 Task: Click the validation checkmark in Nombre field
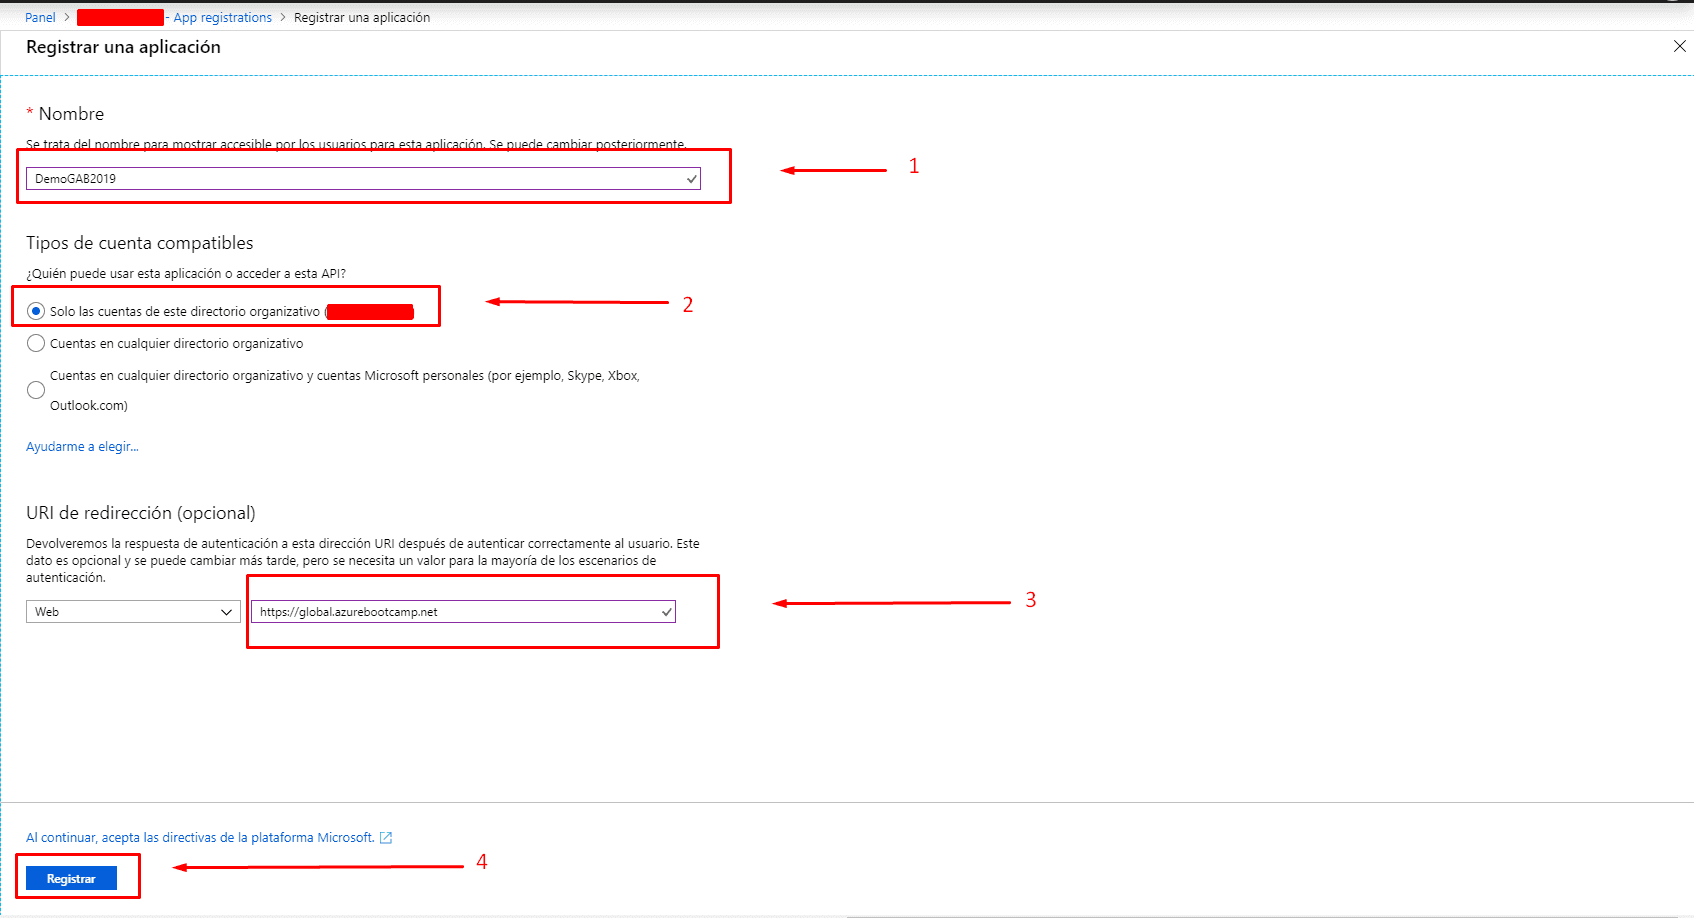(691, 179)
